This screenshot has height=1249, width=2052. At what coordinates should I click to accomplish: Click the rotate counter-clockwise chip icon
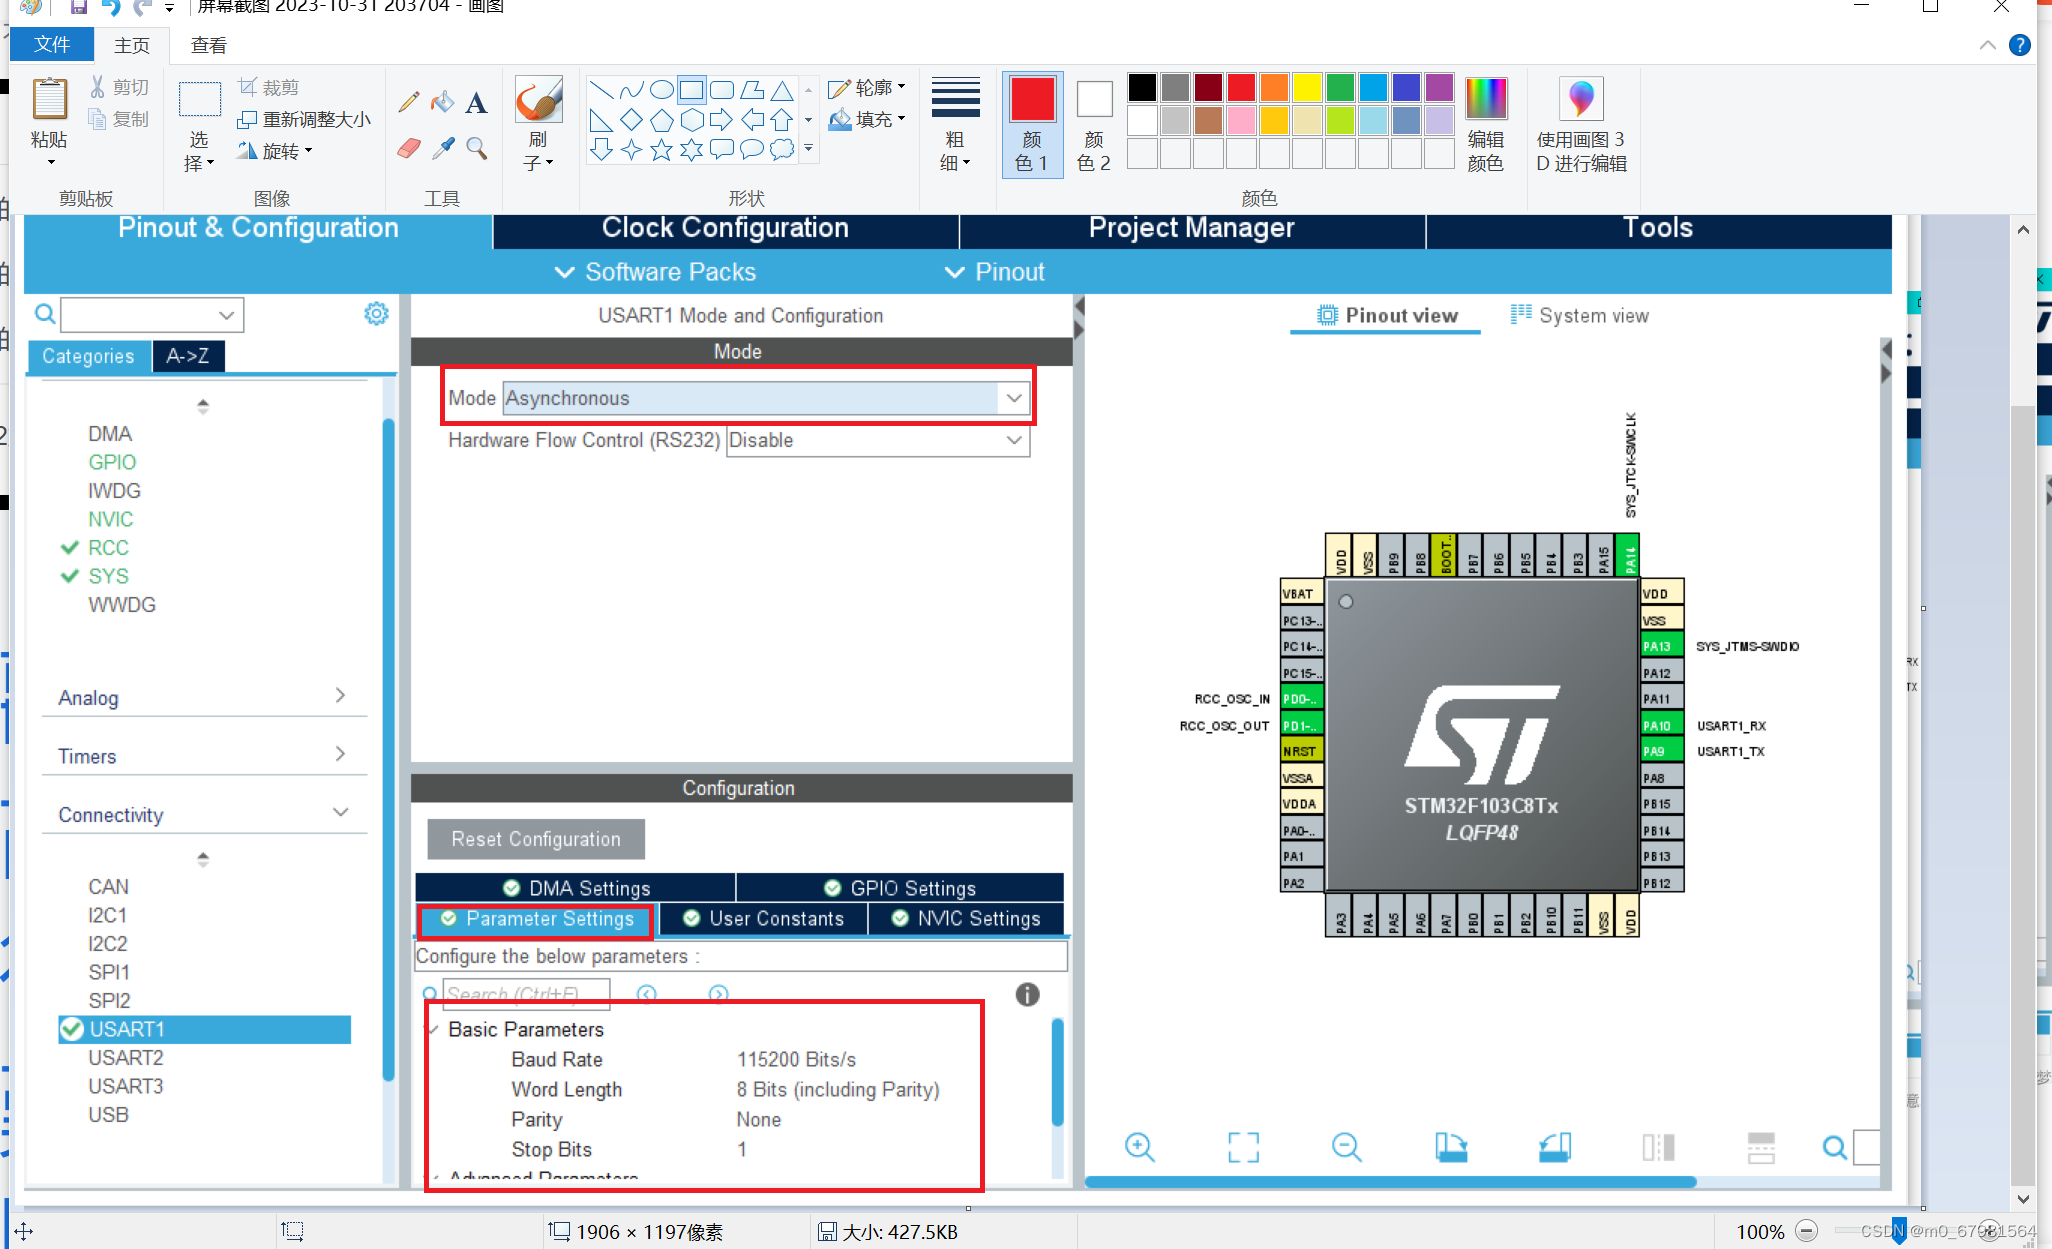click(x=1555, y=1147)
